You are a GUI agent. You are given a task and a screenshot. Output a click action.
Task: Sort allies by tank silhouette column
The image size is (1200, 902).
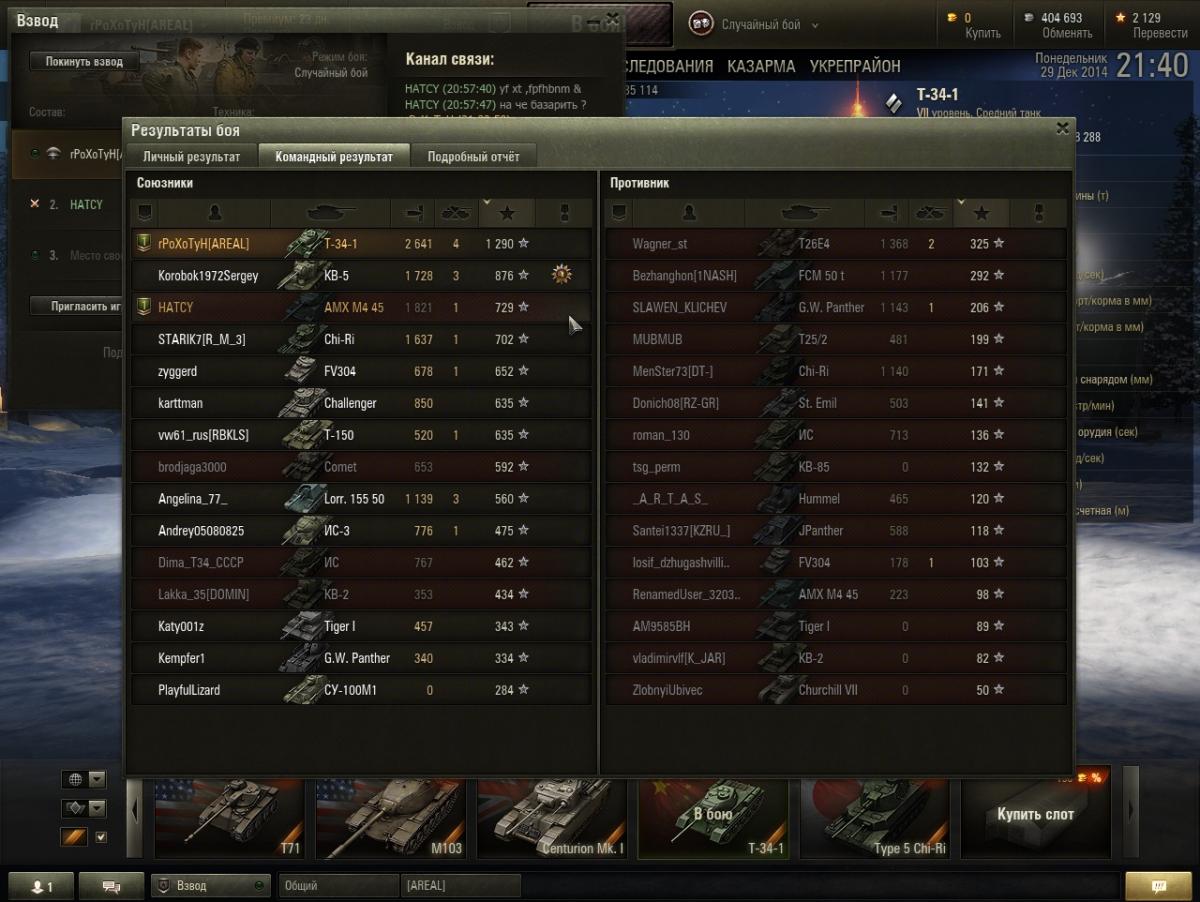tap(330, 212)
